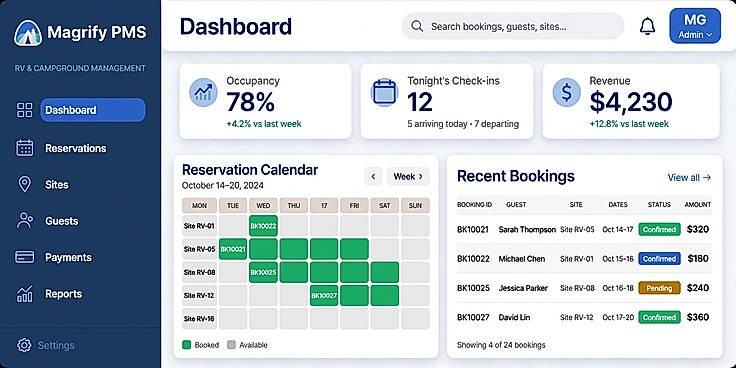
Task: Select booking BK10025 block in calendar
Action: tap(263, 272)
